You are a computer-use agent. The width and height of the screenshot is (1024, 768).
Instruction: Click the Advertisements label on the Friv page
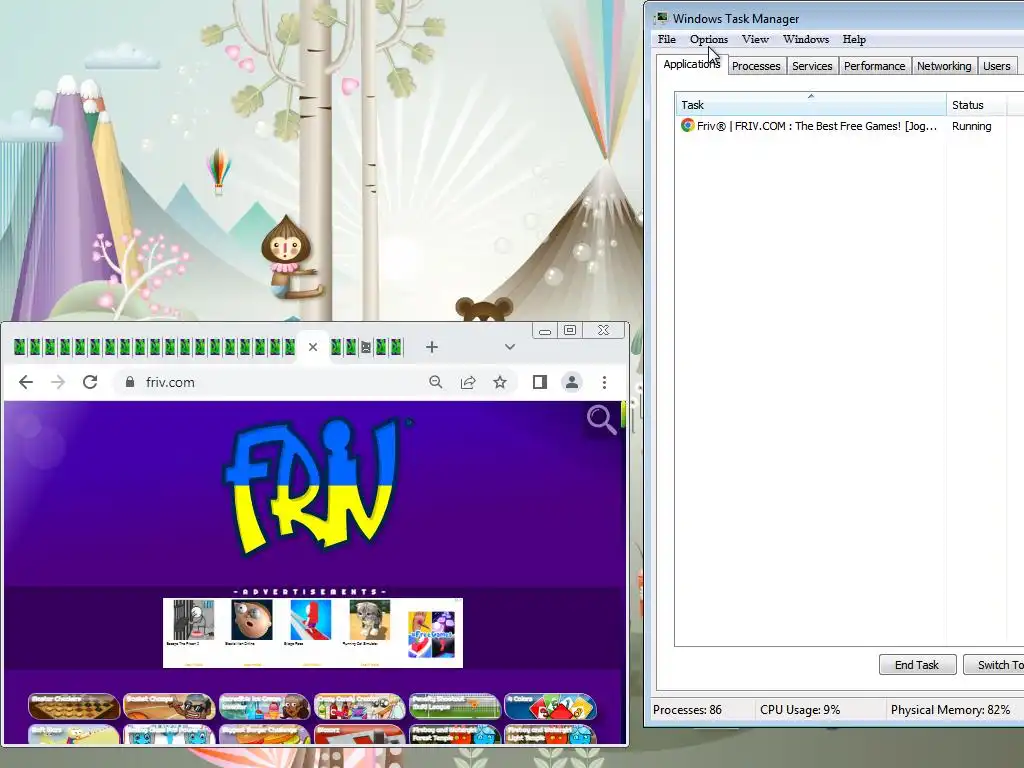(x=310, y=592)
